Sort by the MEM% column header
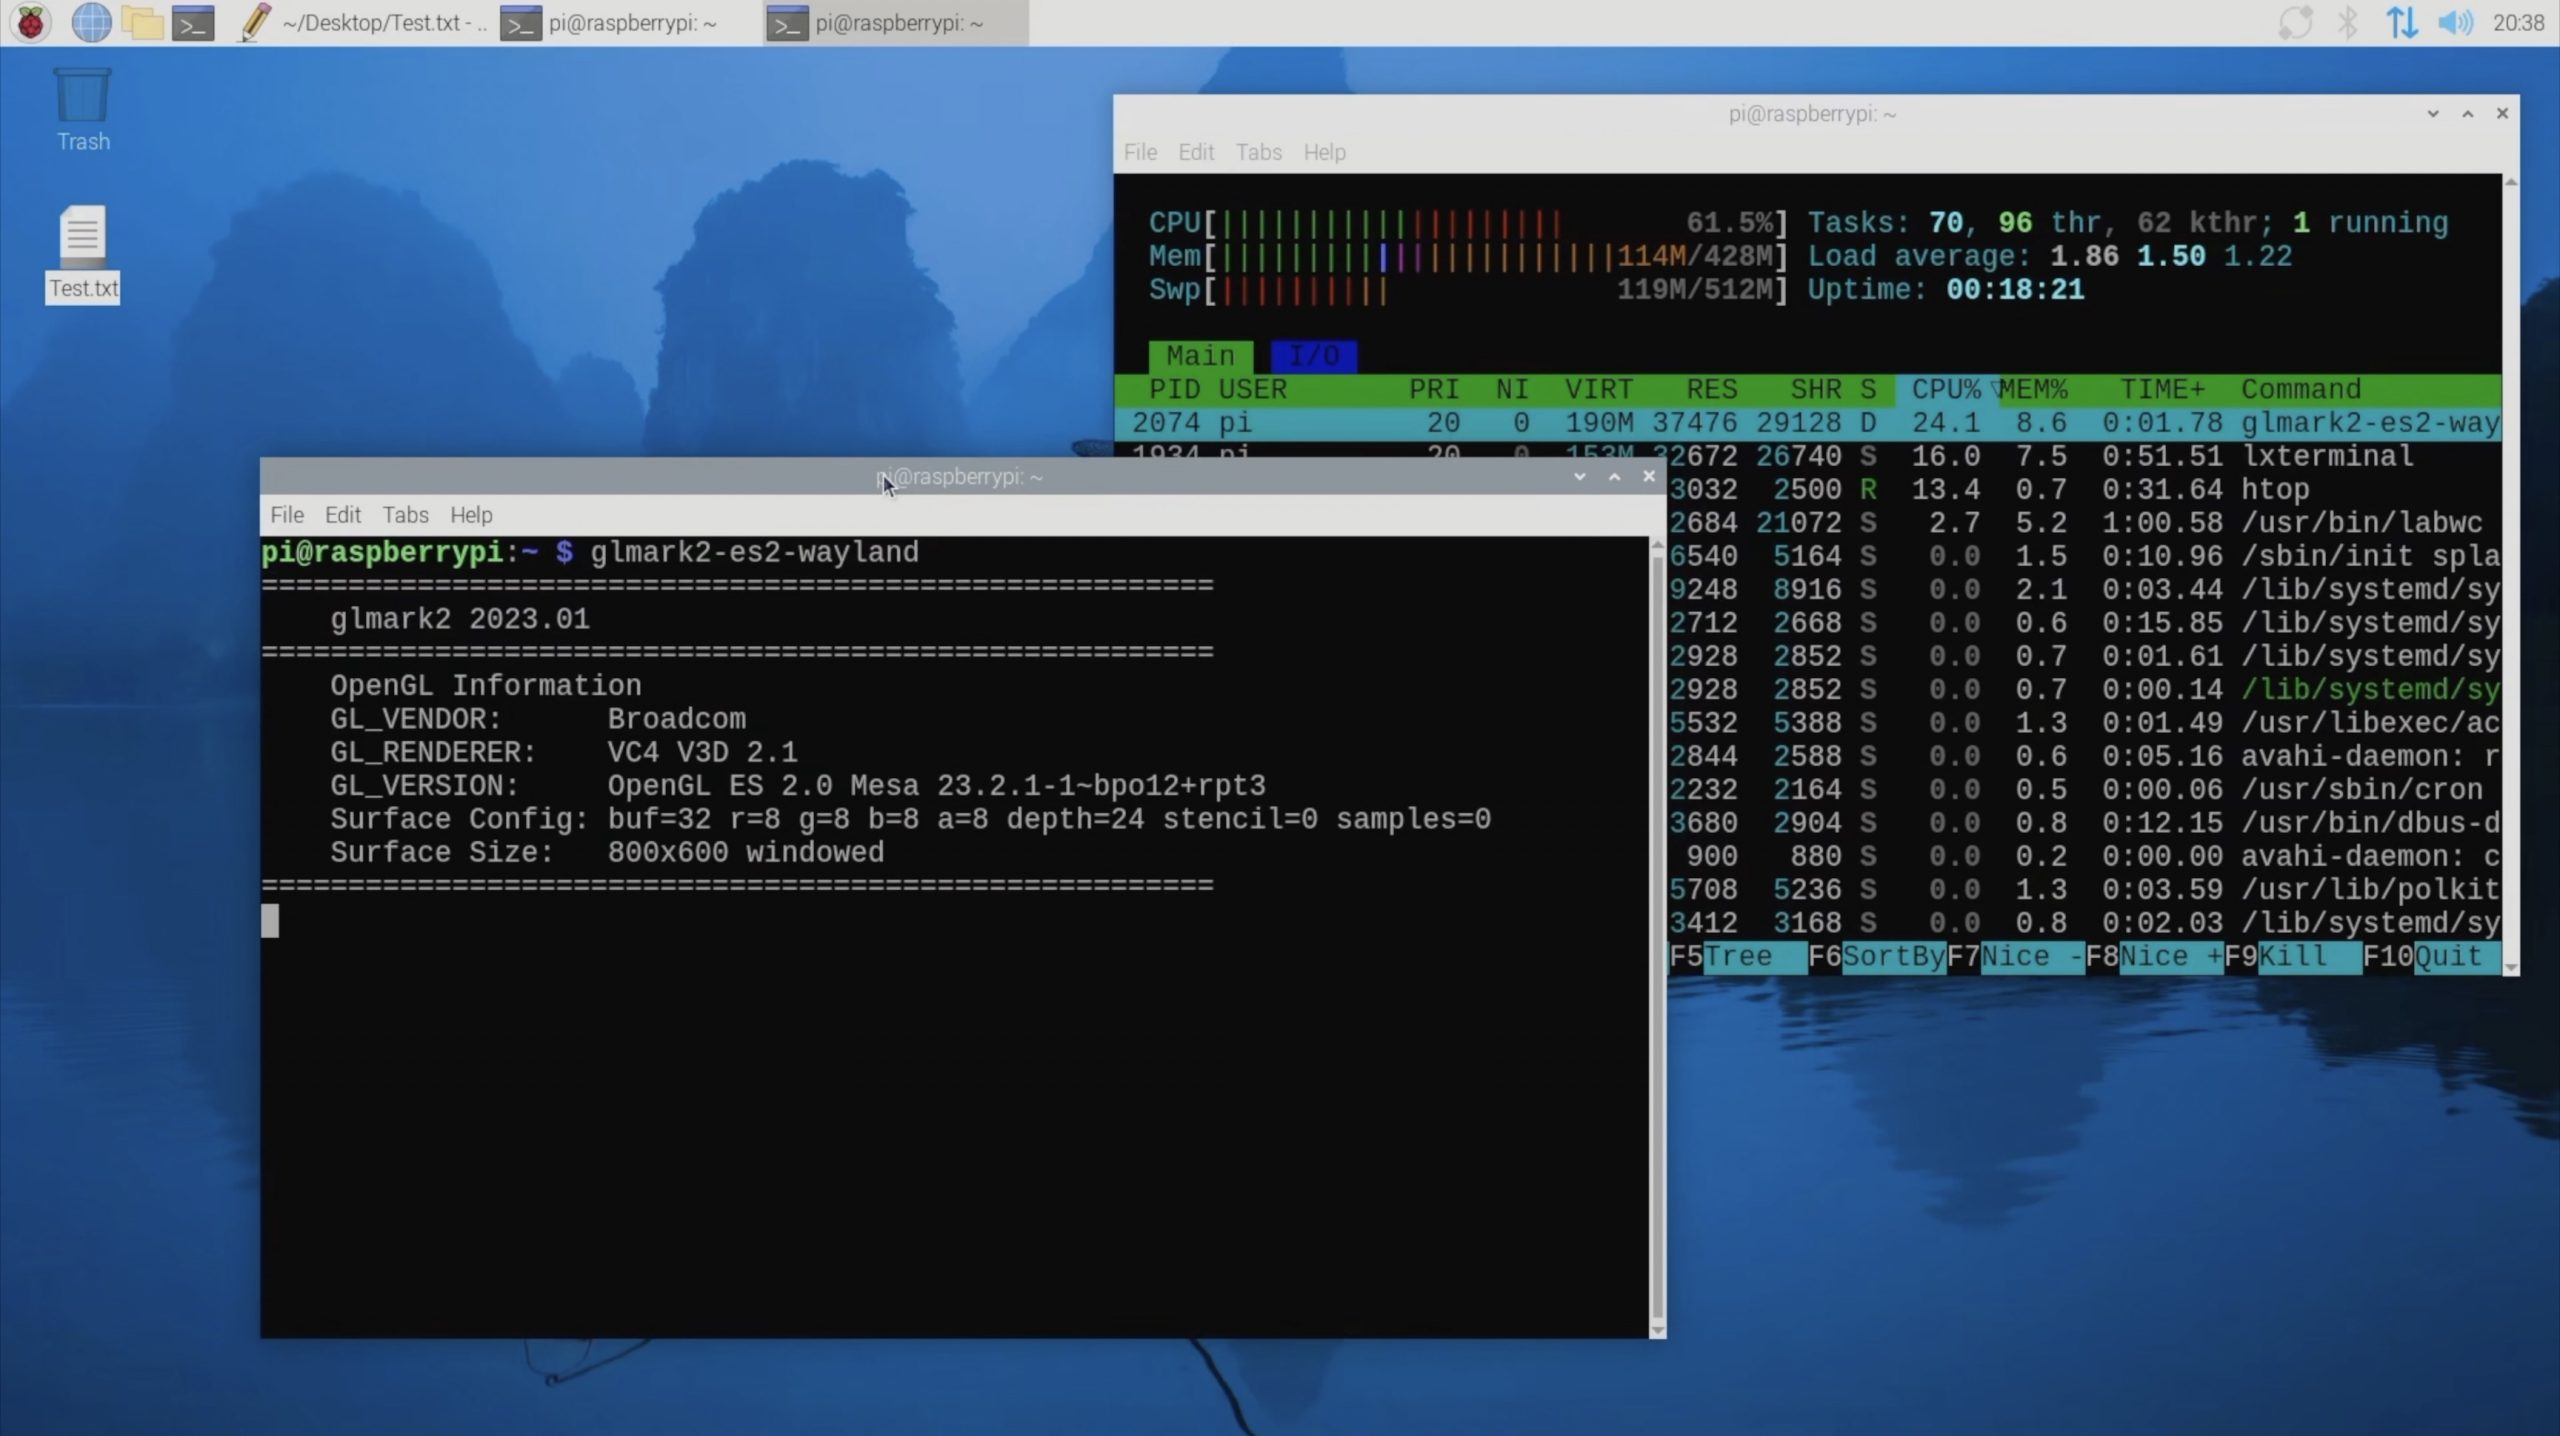The width and height of the screenshot is (2560, 1436). coord(2033,389)
